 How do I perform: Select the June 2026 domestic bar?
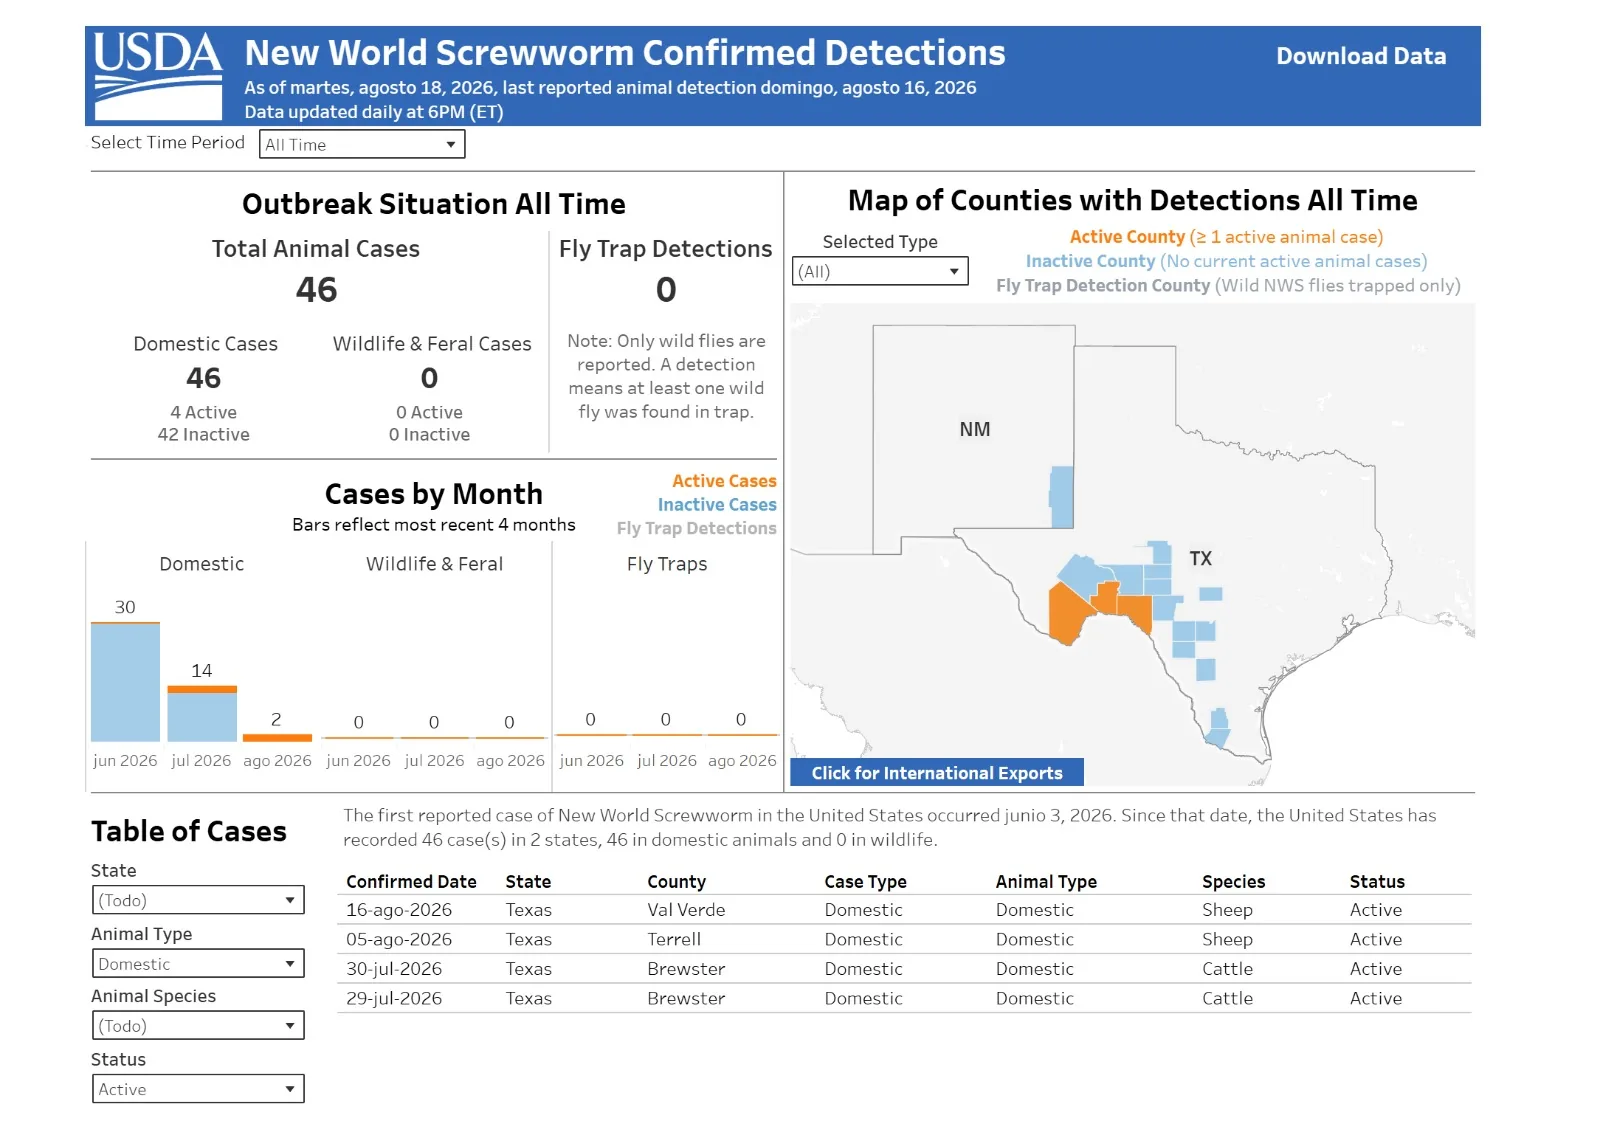[125, 682]
